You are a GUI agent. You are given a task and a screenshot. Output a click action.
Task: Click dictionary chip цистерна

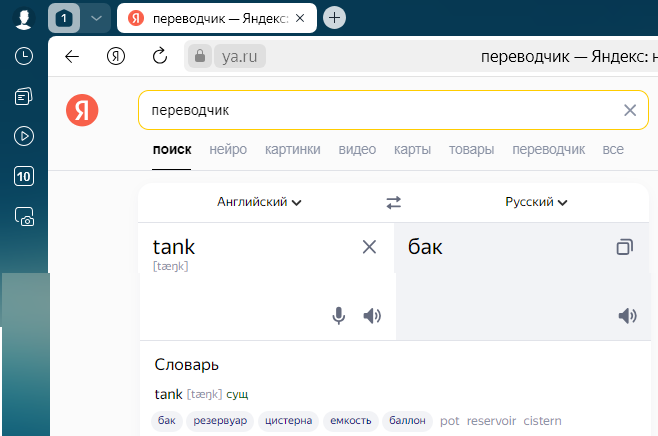[288, 421]
